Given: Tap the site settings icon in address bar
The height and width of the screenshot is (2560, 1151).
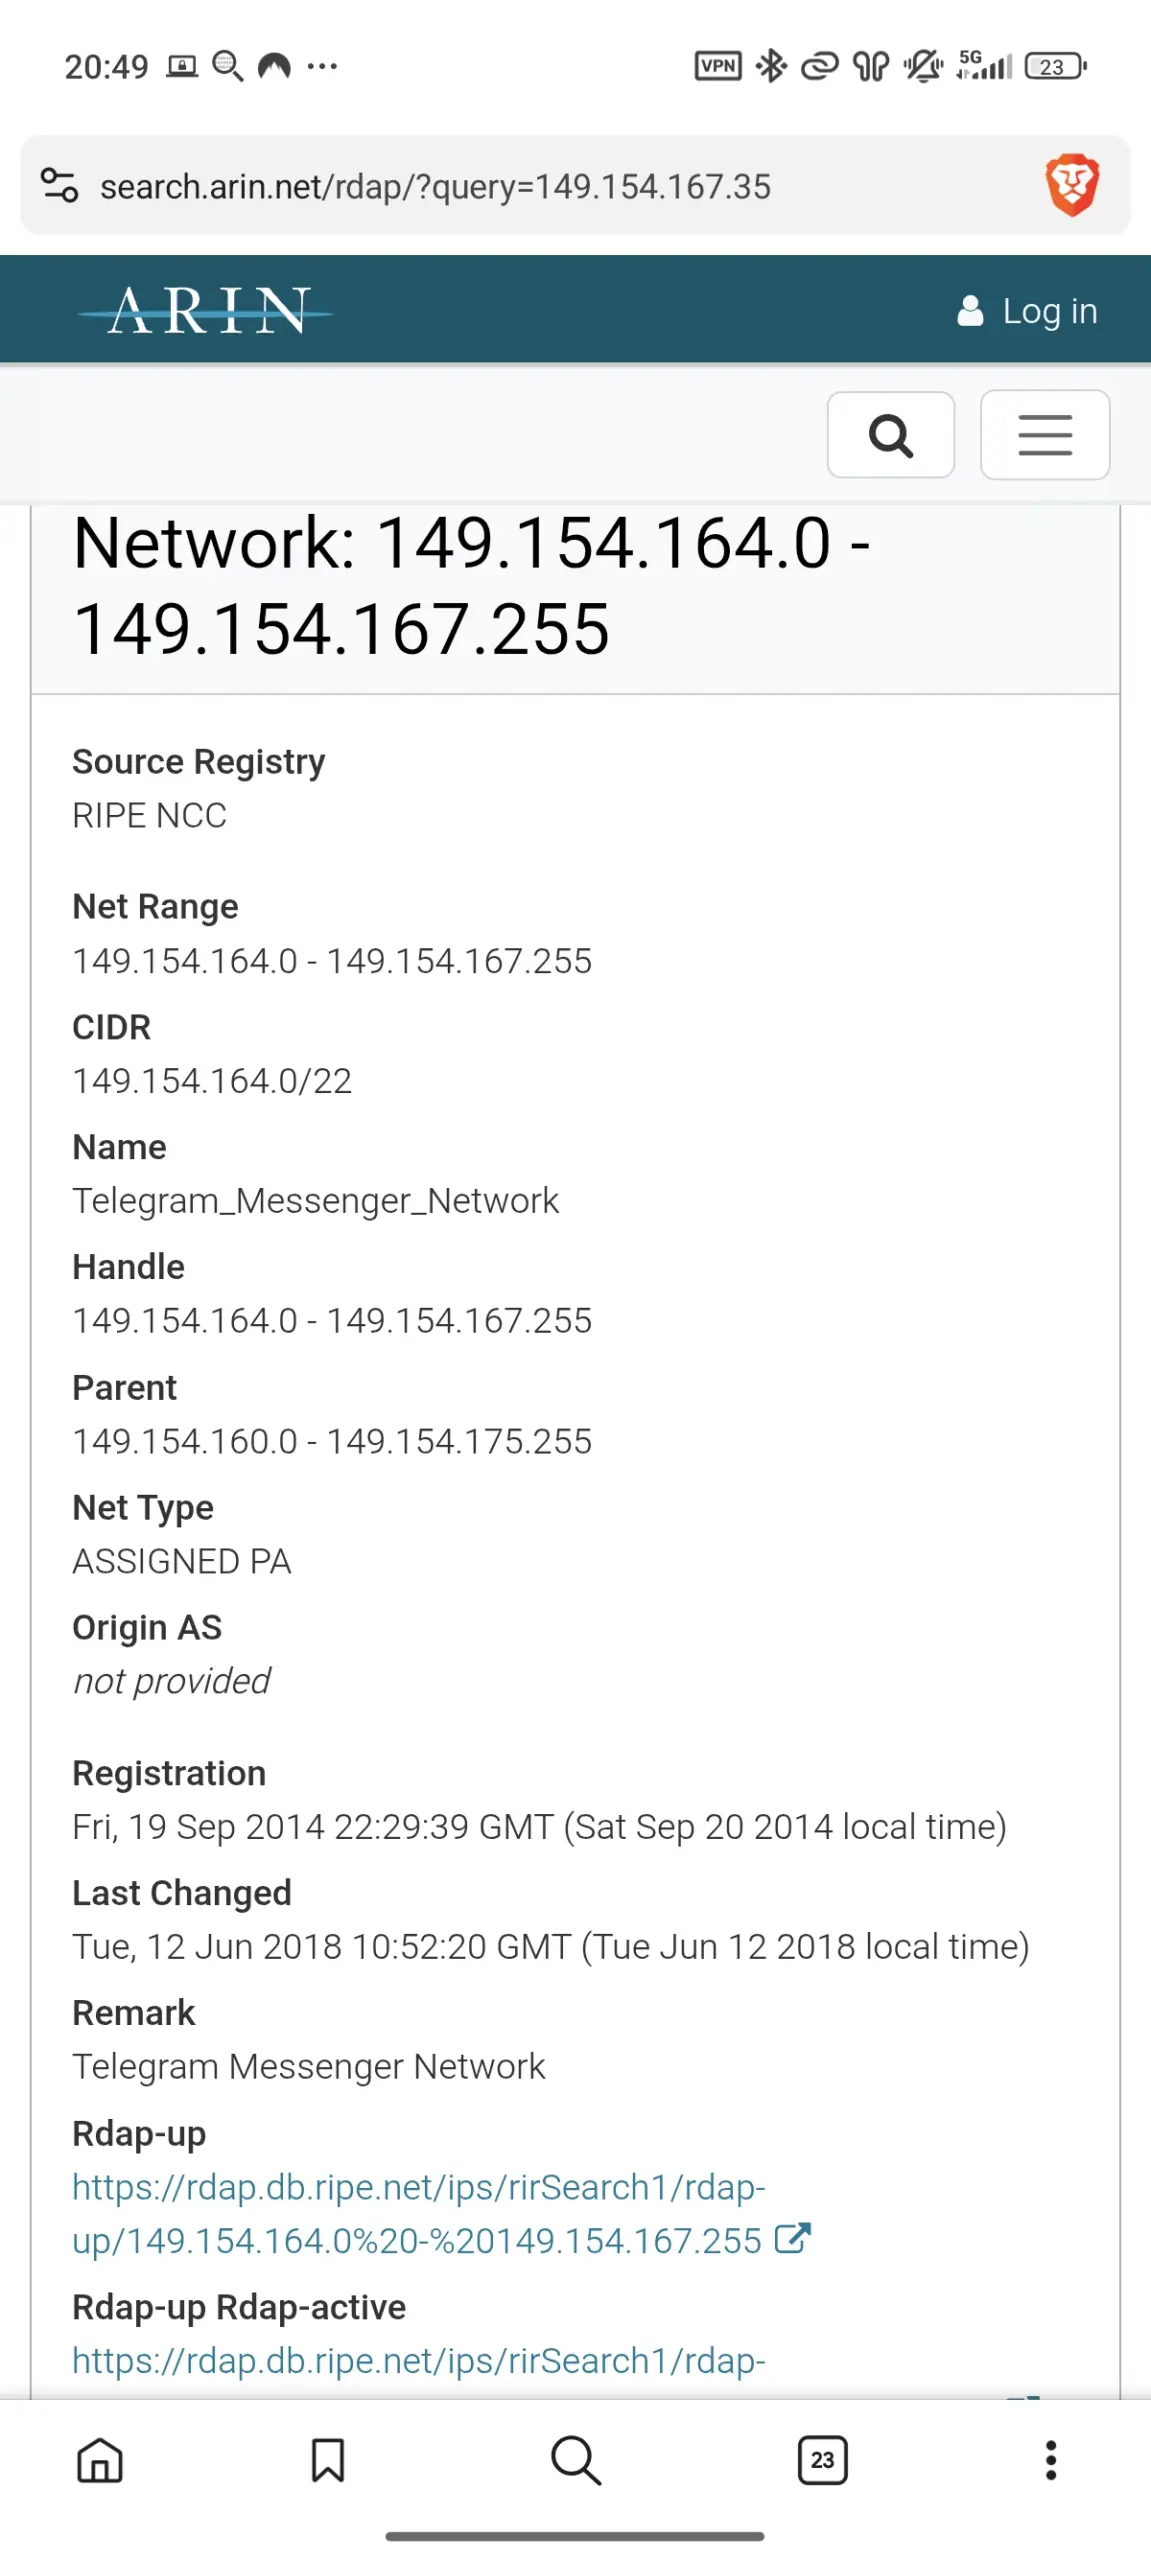Looking at the screenshot, I should [x=59, y=185].
